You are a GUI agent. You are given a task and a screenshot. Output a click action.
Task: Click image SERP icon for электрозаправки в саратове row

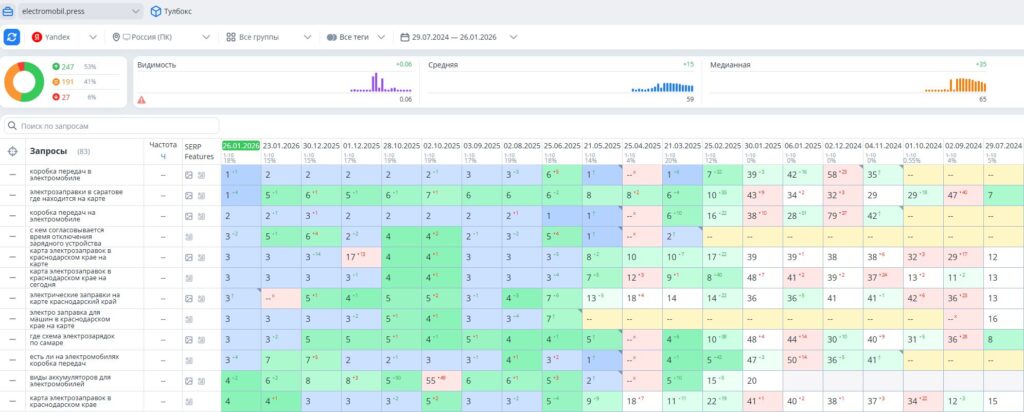189,195
